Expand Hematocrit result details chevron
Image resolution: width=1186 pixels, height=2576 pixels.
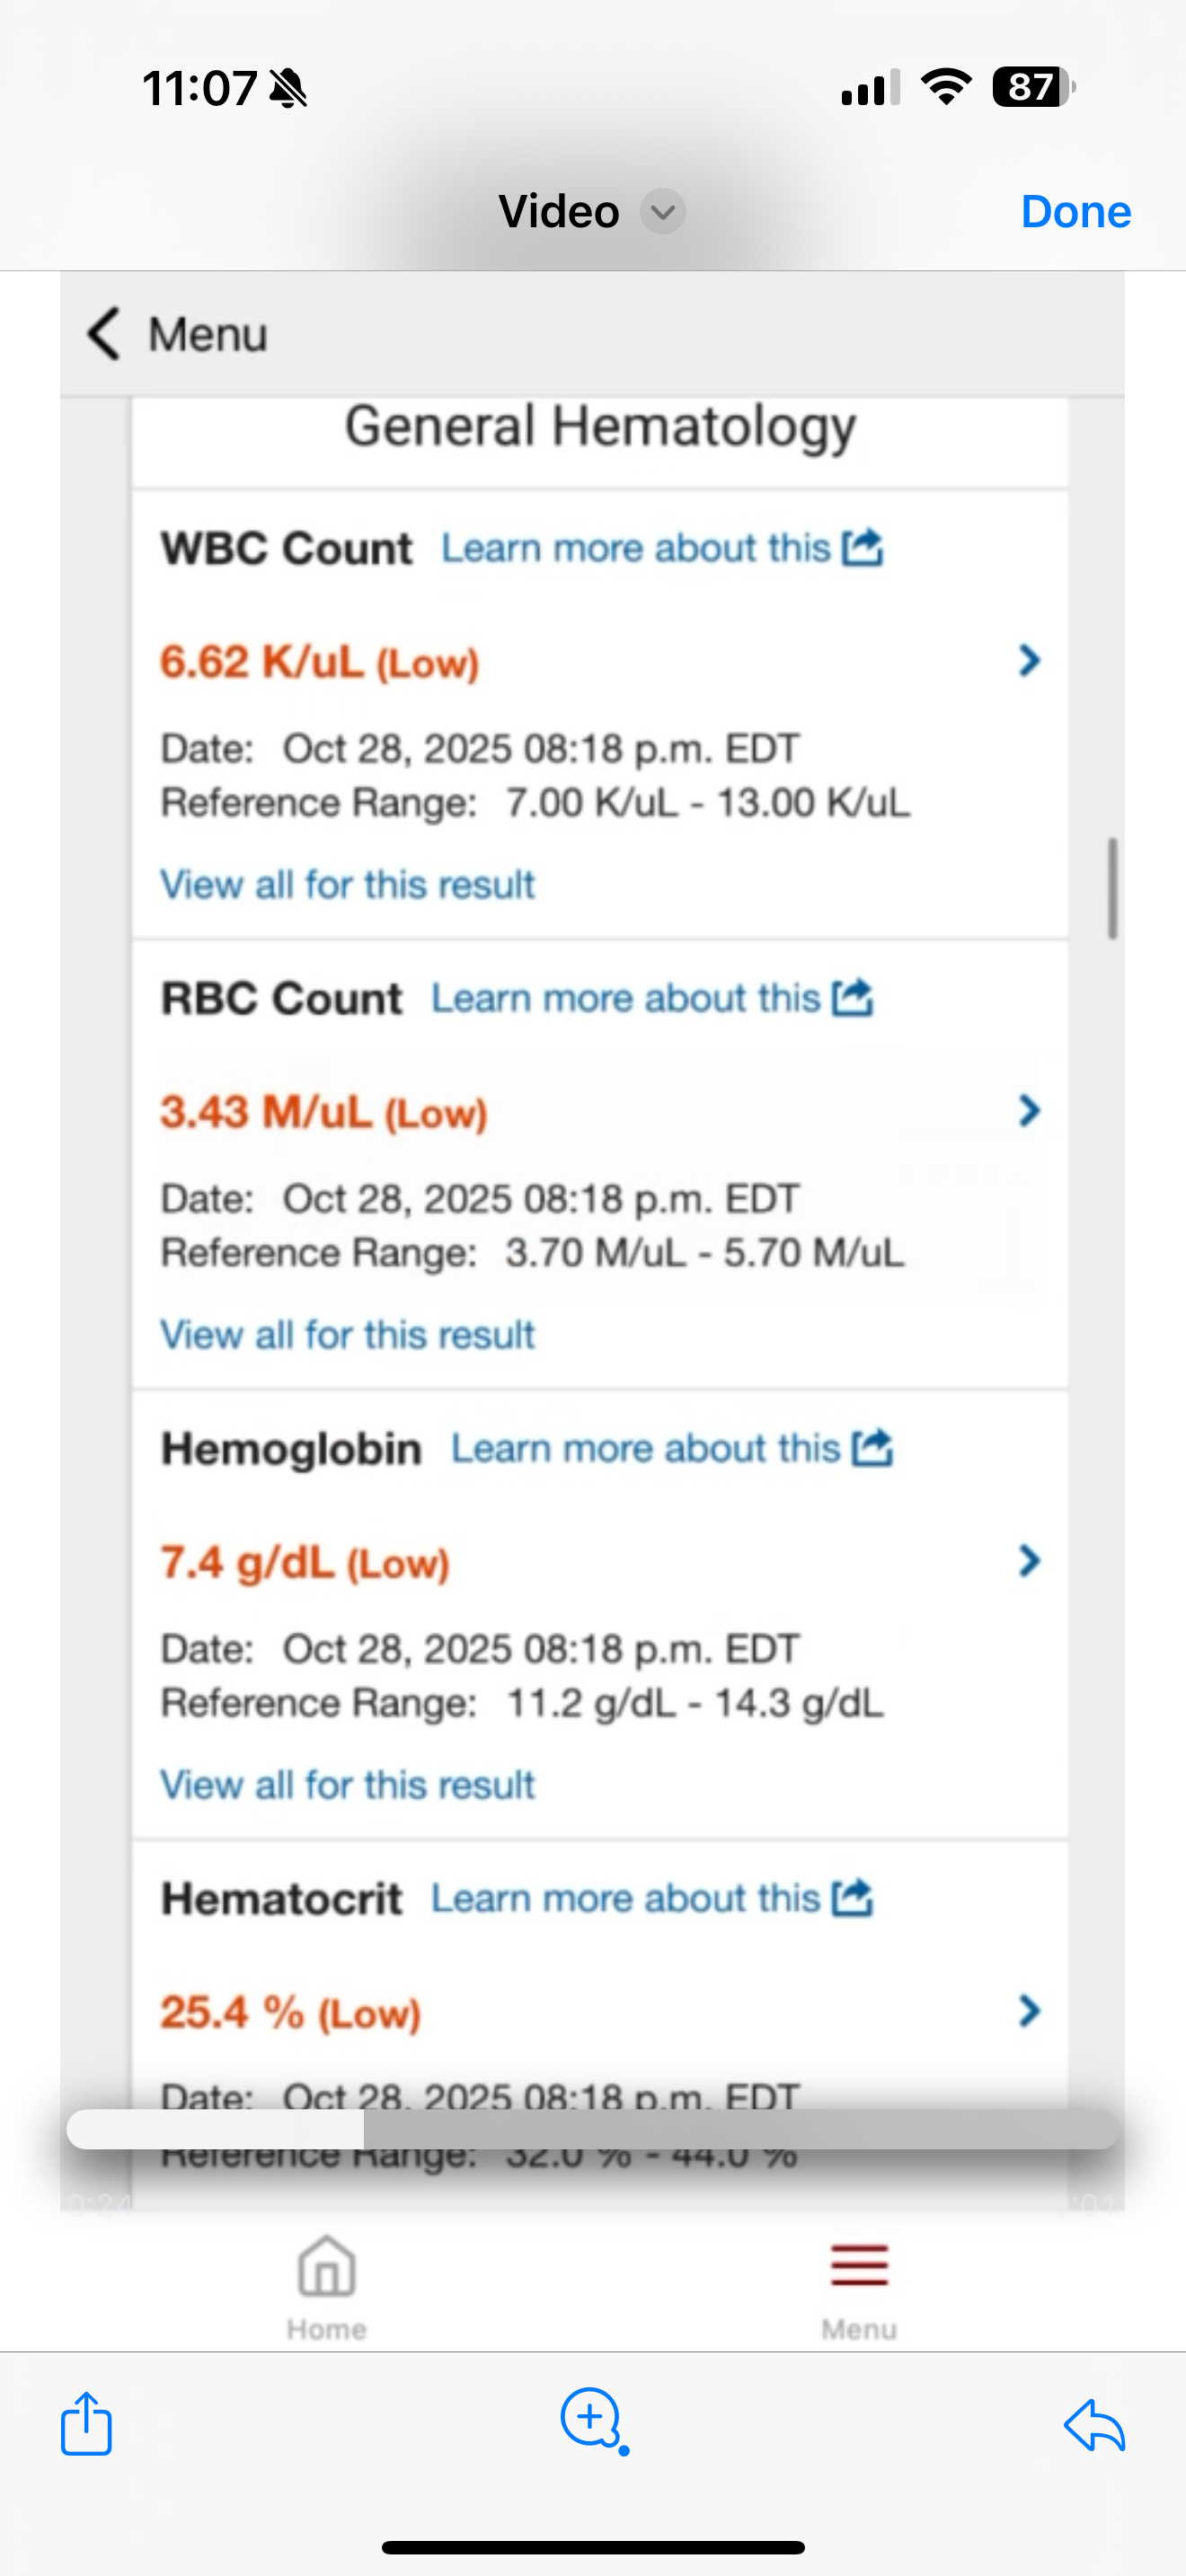pos(1029,2011)
